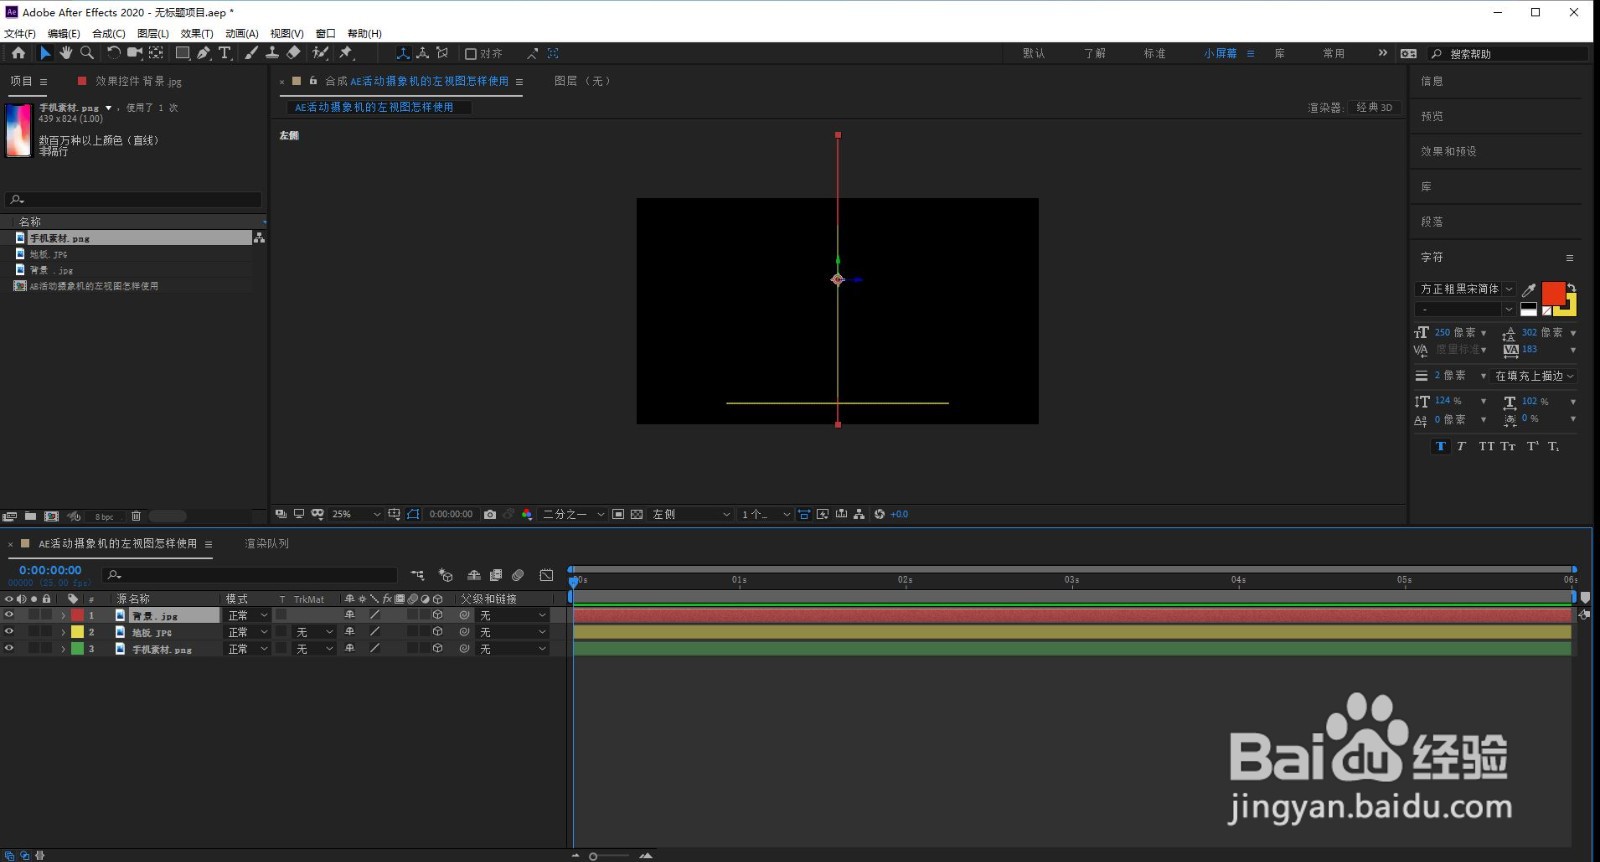Select the Type text tool
Screen dimensions: 1600x862
click(x=225, y=53)
